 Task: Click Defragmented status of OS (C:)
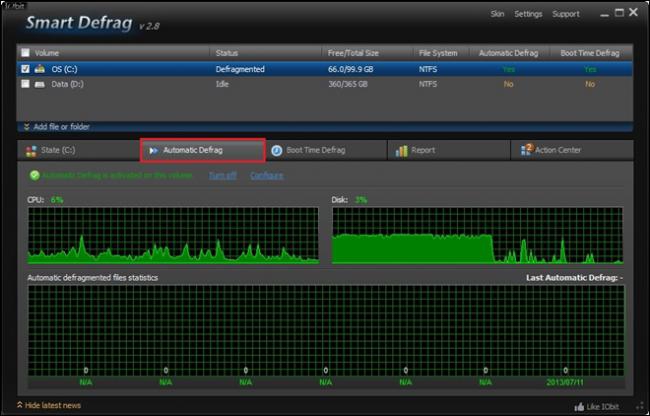click(240, 69)
